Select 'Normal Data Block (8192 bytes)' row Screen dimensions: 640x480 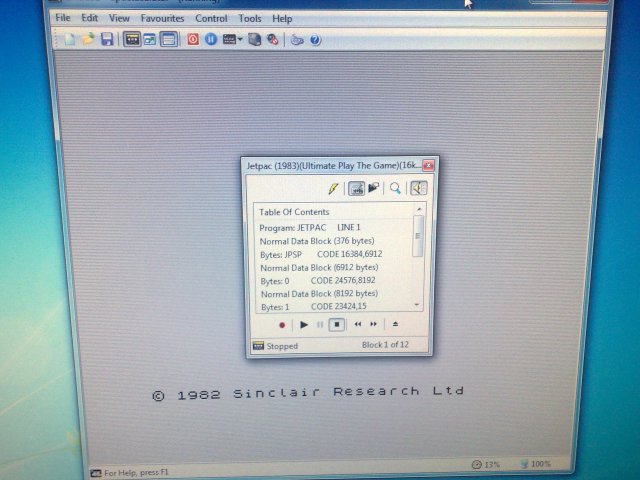tap(335, 294)
